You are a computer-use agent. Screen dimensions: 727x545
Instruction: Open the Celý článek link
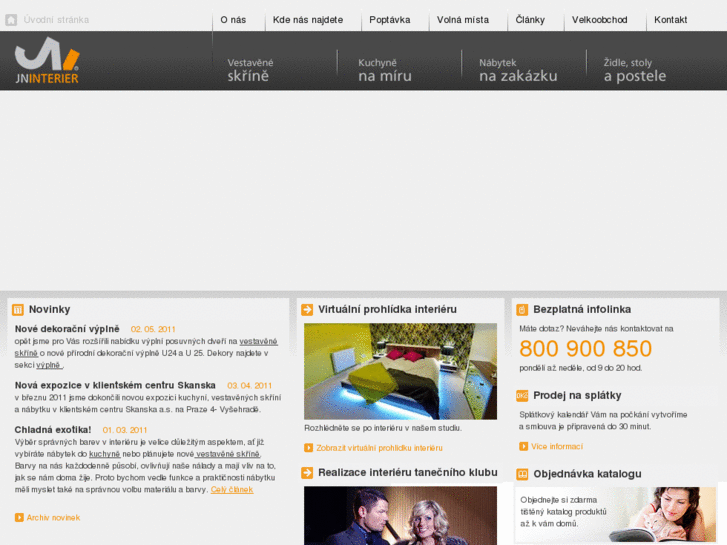(x=232, y=489)
